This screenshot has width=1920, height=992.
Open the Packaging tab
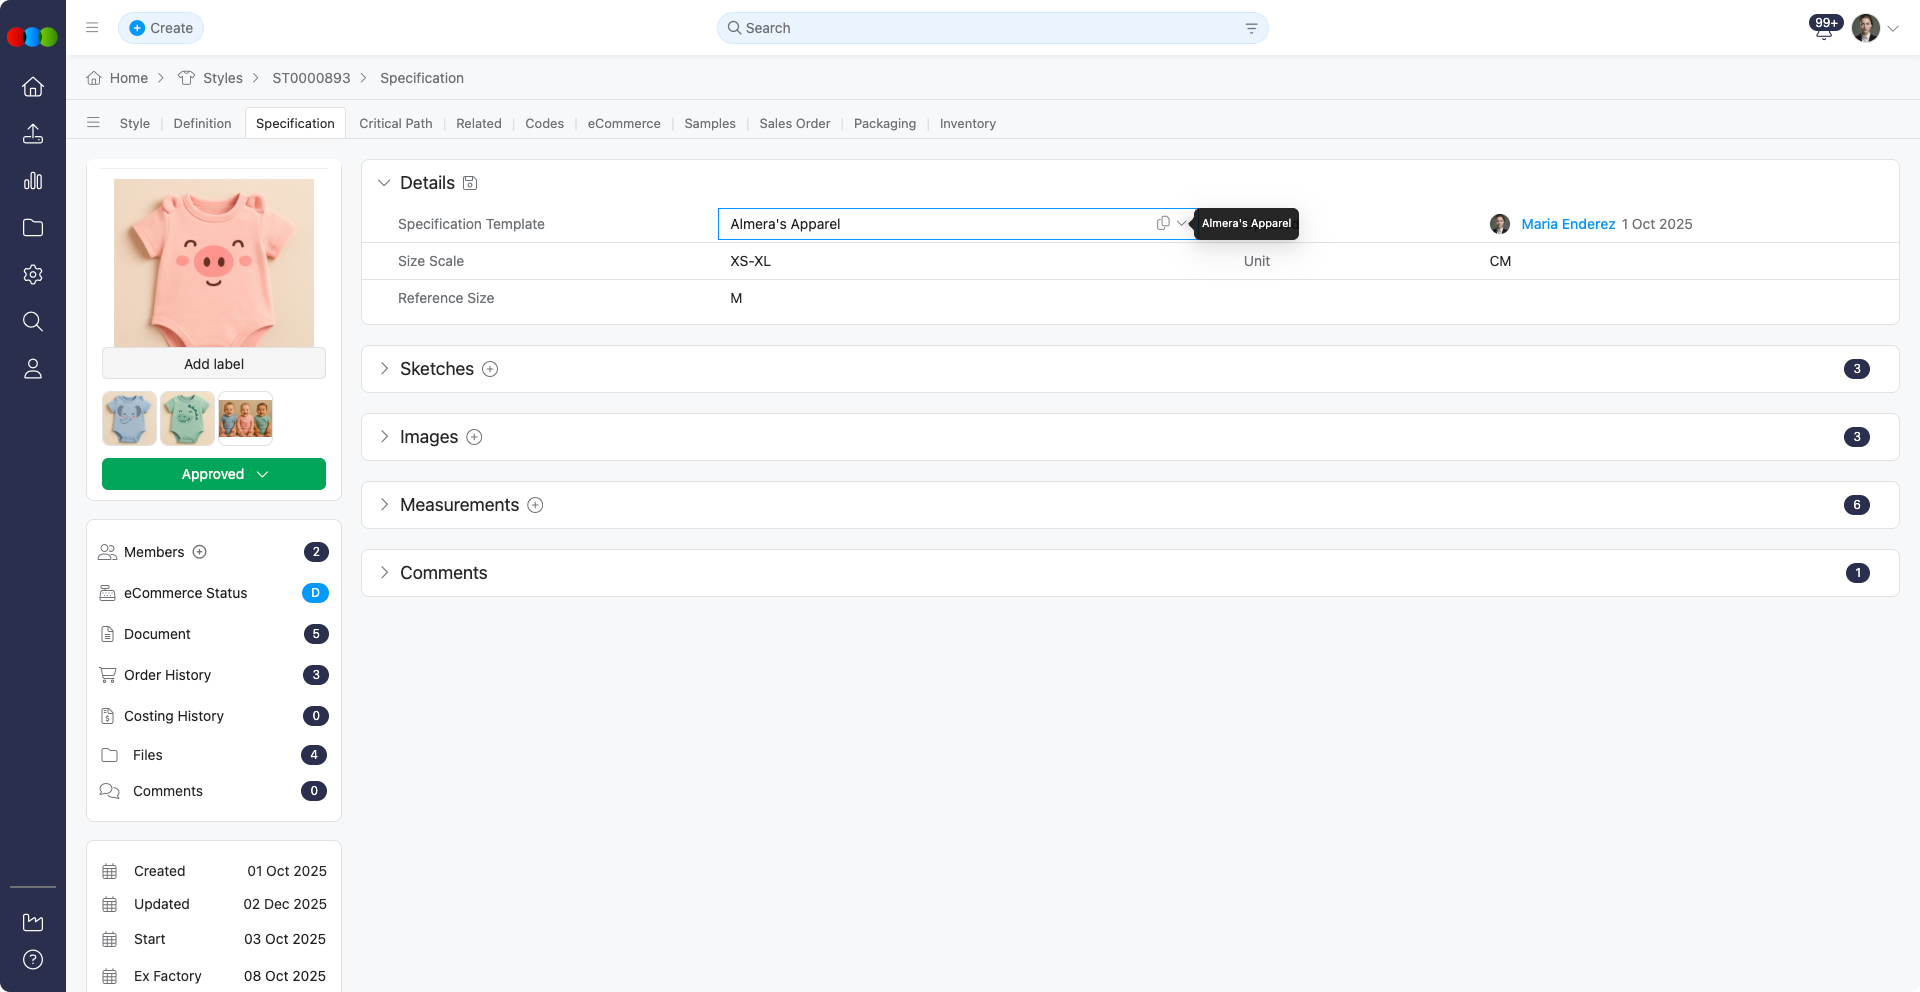pyautogui.click(x=884, y=124)
